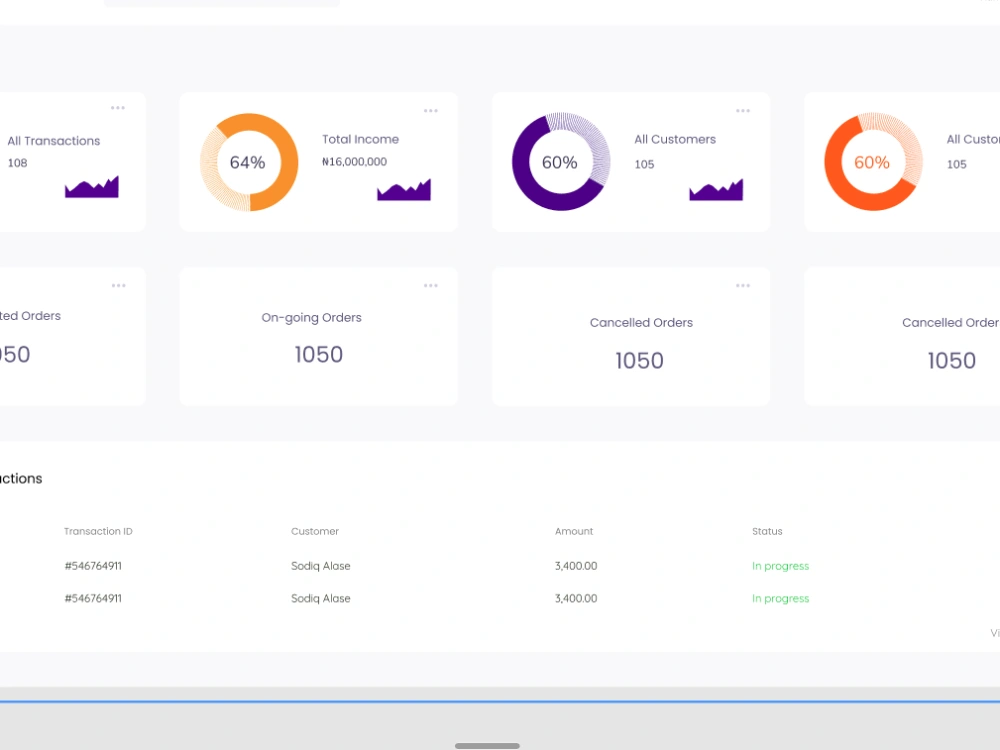Screen dimensions: 1000x750
Task: Select the All Transactions title
Action: tap(54, 141)
